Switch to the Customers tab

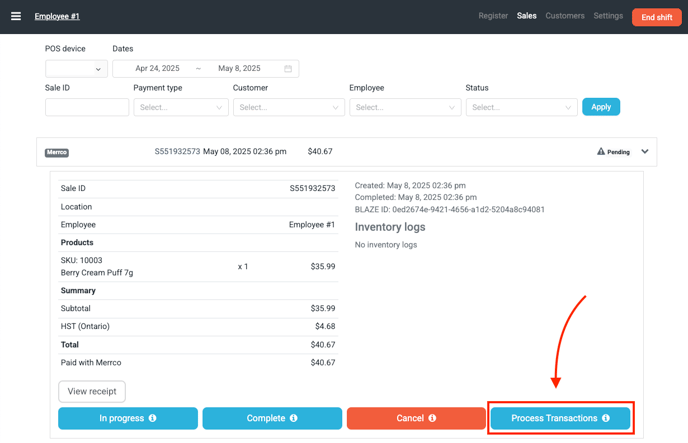click(564, 16)
